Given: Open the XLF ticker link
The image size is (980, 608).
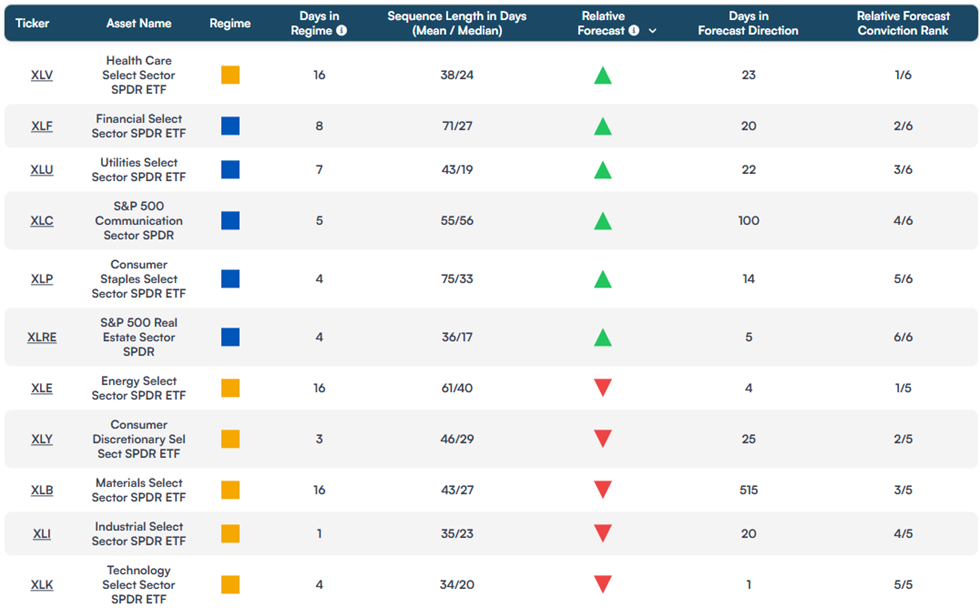Looking at the screenshot, I should [42, 126].
